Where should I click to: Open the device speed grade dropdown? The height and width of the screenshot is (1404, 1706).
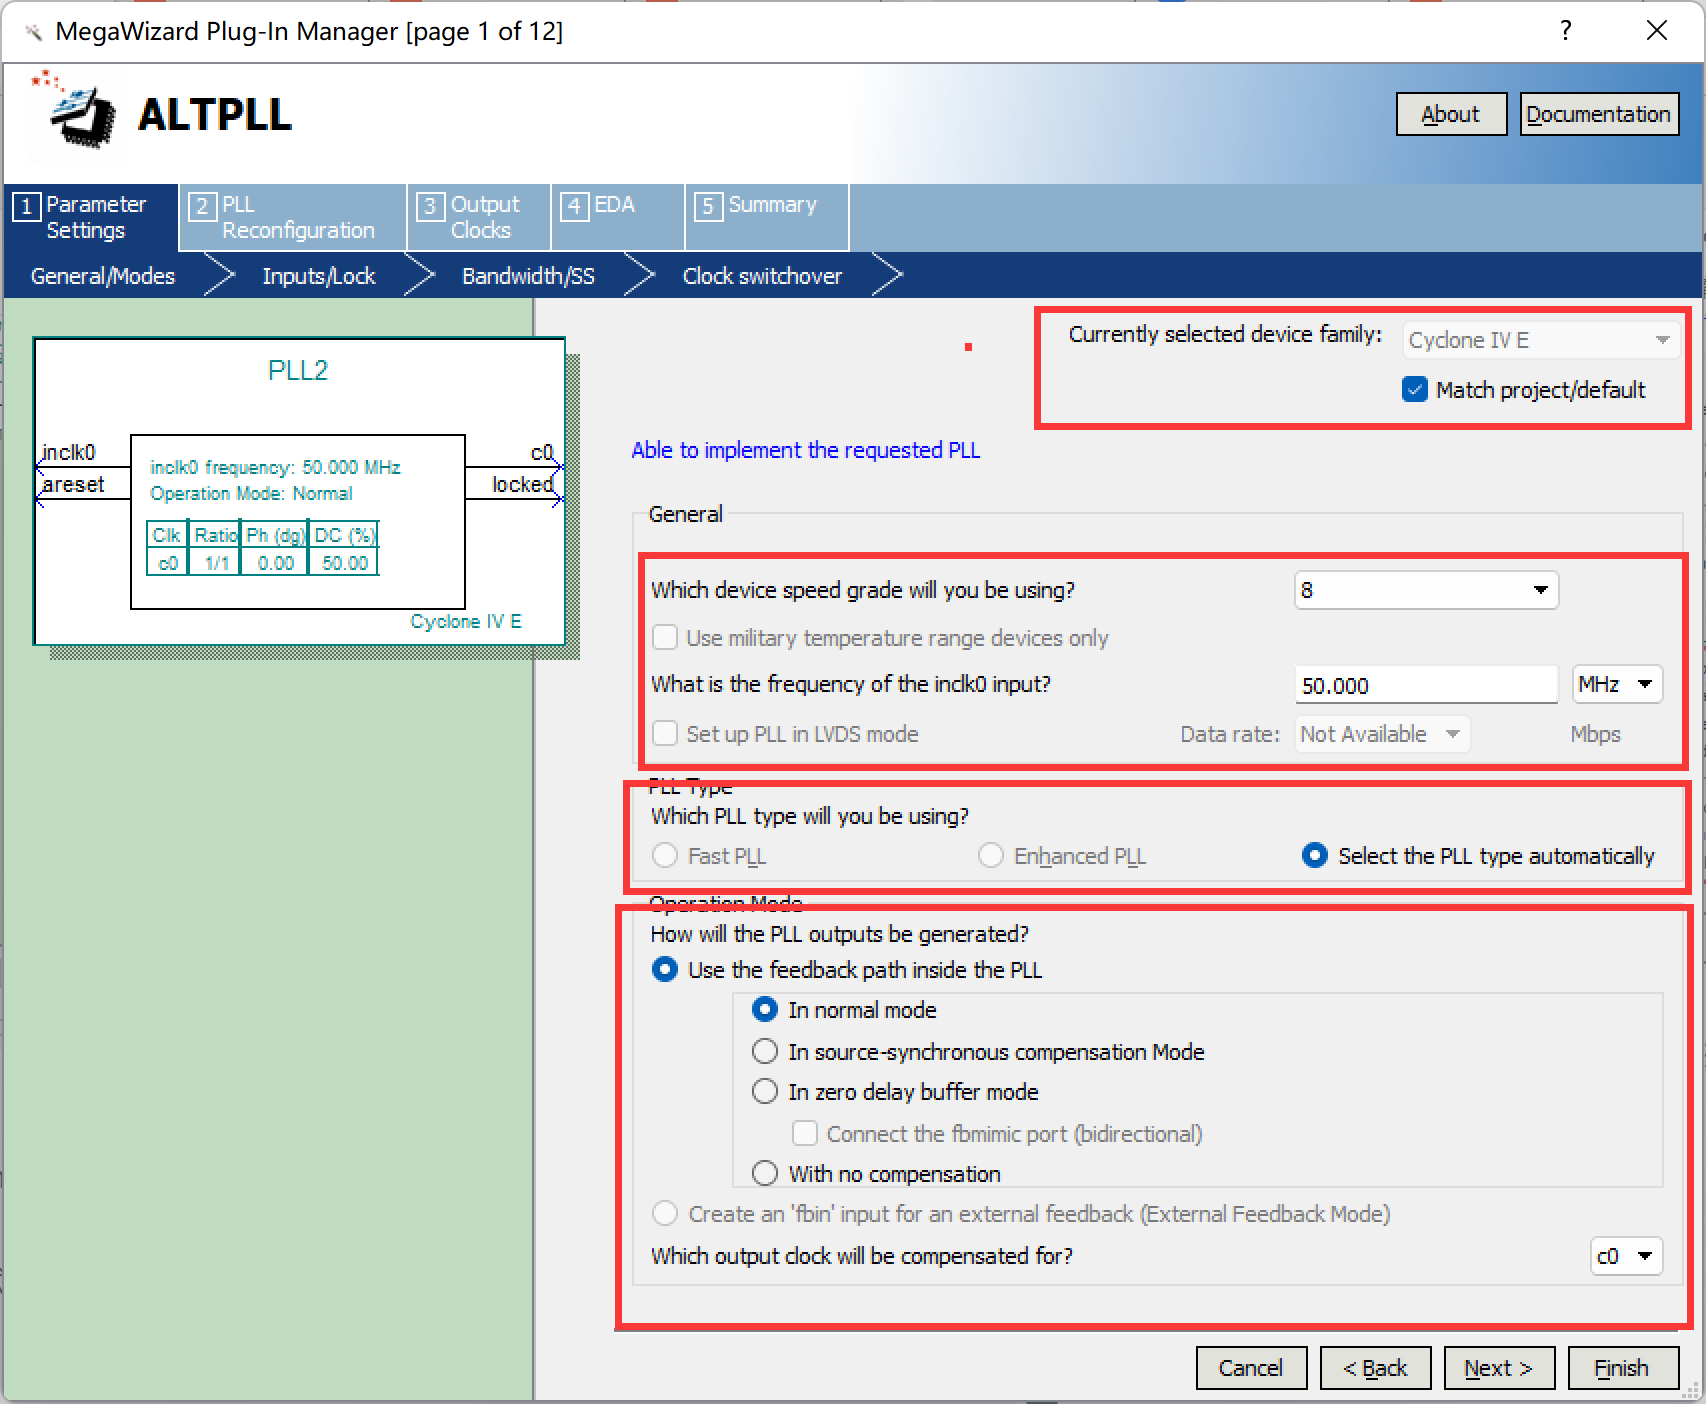[x=1426, y=590]
